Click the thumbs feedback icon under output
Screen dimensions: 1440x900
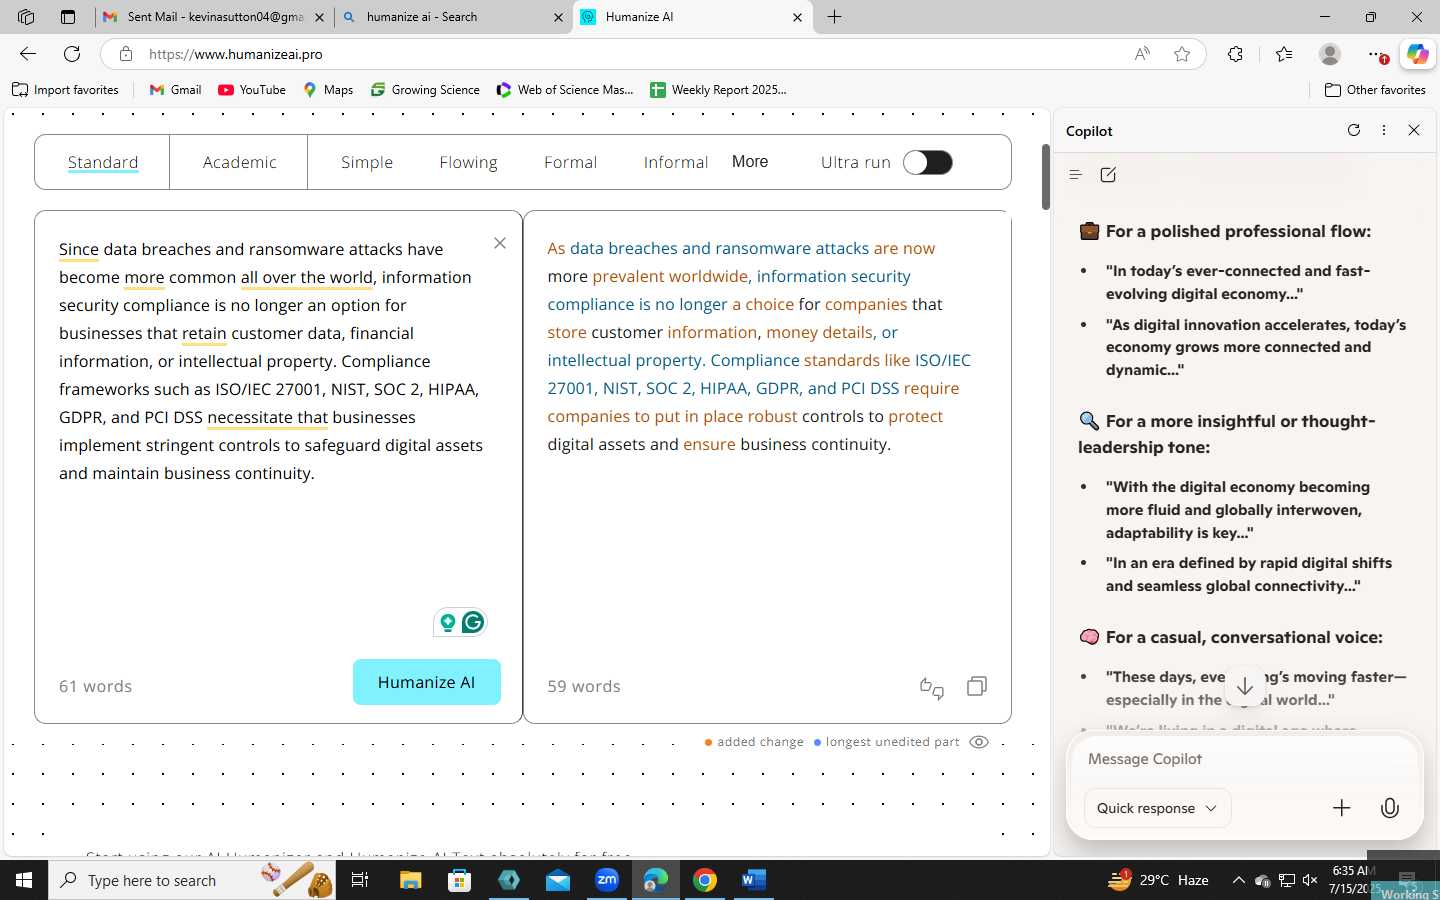tap(931, 687)
